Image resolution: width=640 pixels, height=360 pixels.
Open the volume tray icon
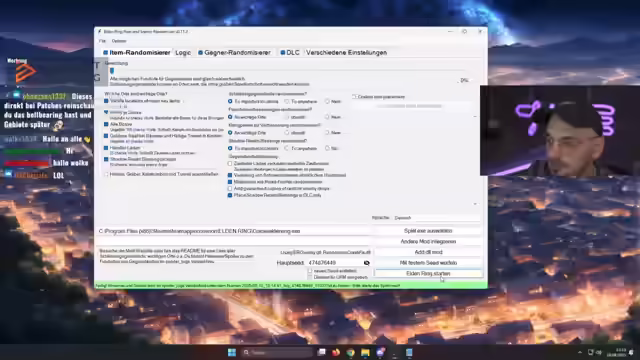(x=599, y=352)
